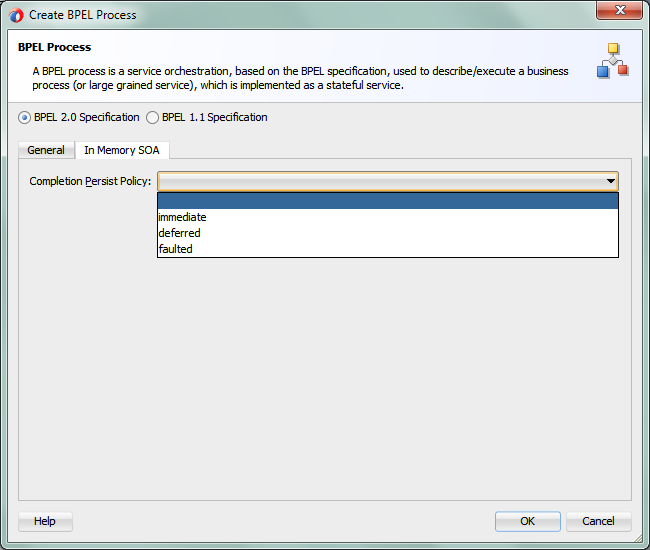Click the Completion Persist Policy label
650x550 pixels.
[x=90, y=182]
